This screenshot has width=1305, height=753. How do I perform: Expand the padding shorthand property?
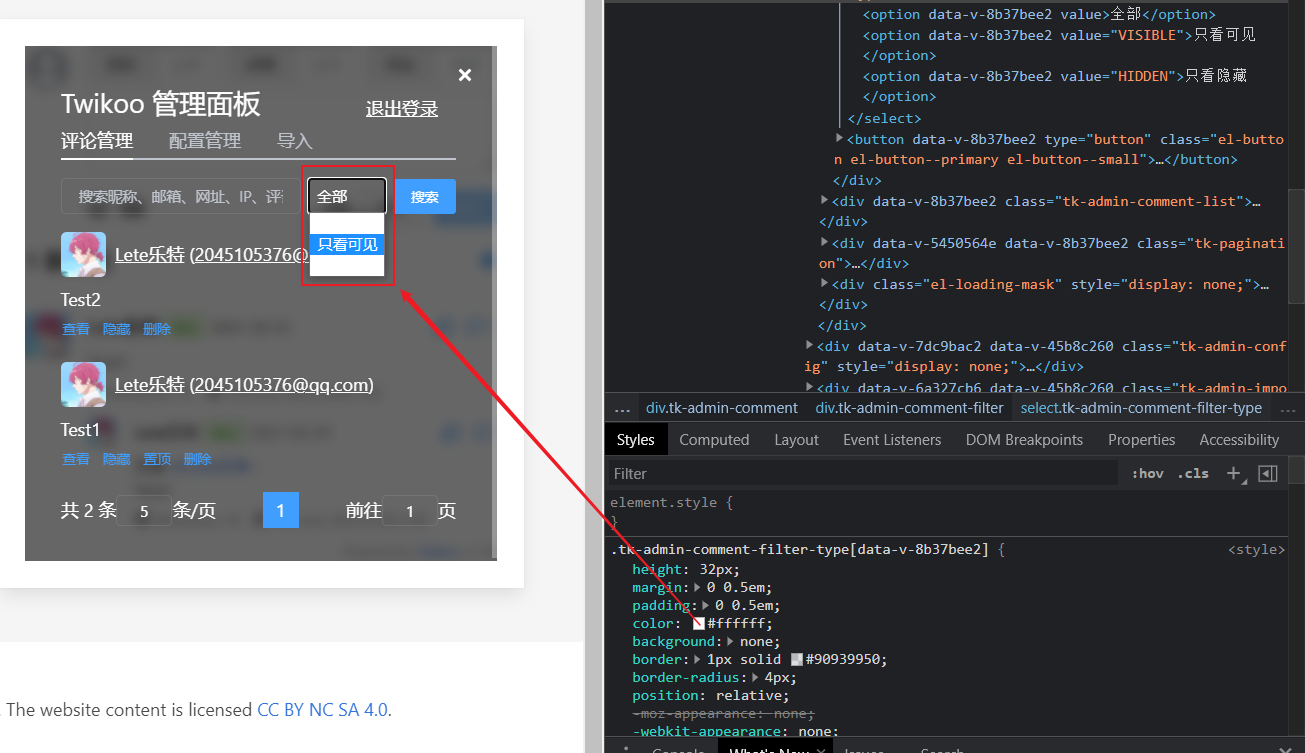tap(706, 605)
